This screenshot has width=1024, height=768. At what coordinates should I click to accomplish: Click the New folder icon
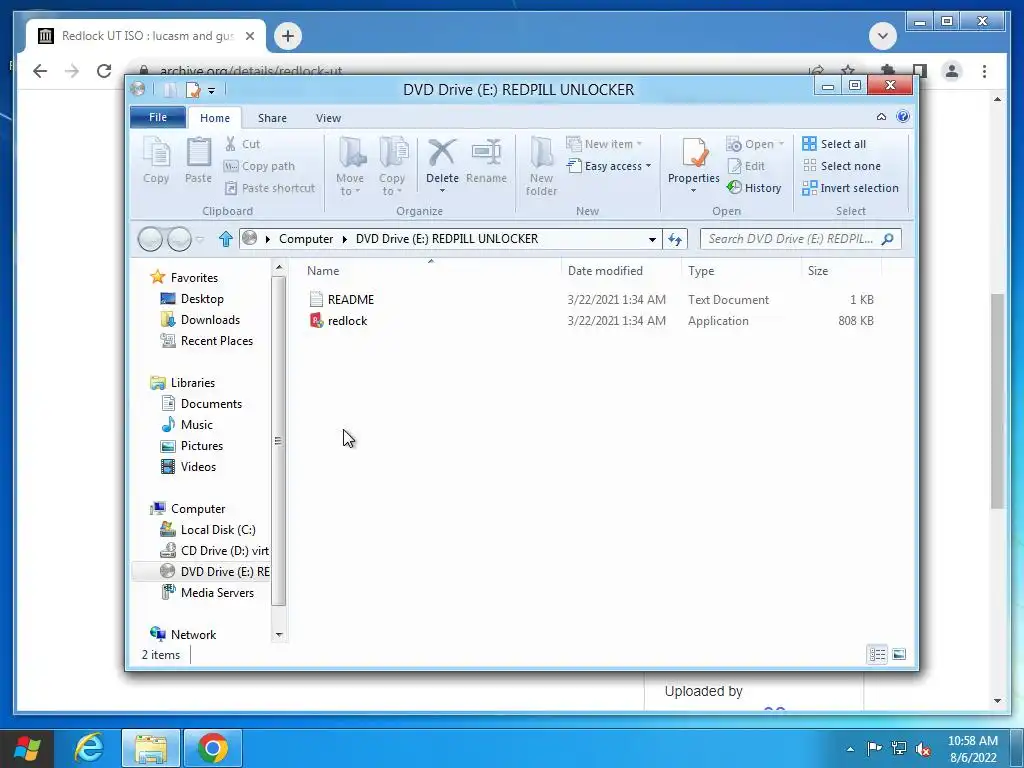[x=541, y=167]
